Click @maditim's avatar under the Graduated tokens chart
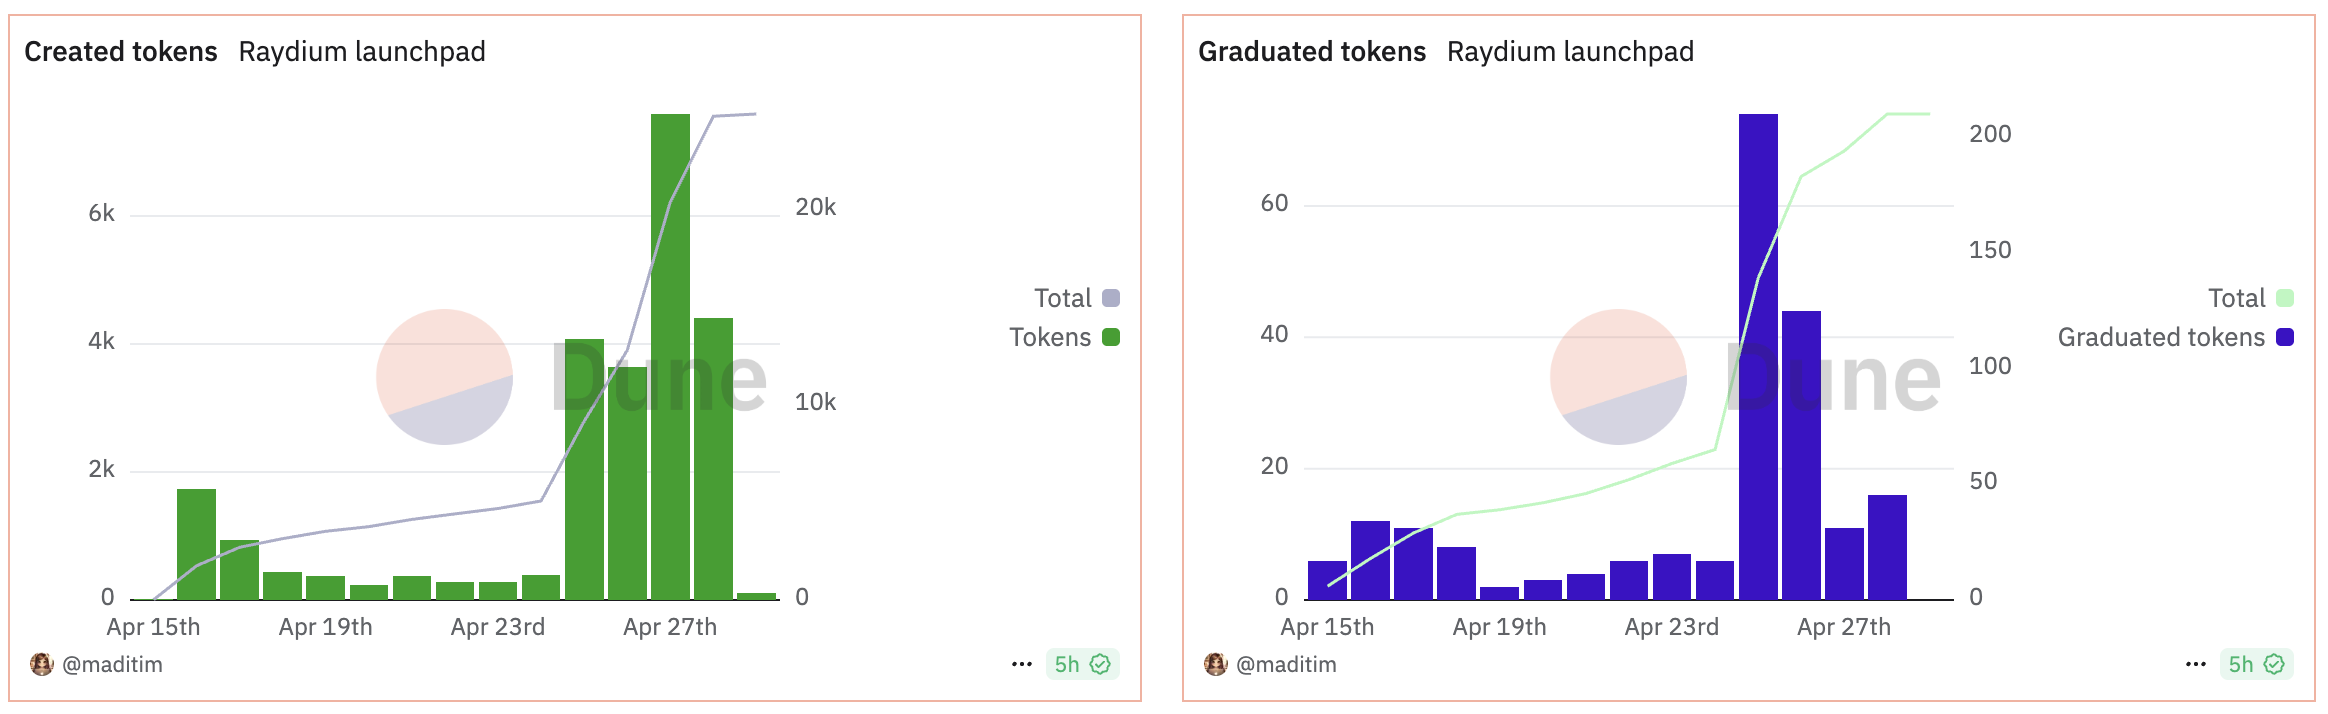This screenshot has height=714, width=2328. pyautogui.click(x=1216, y=663)
